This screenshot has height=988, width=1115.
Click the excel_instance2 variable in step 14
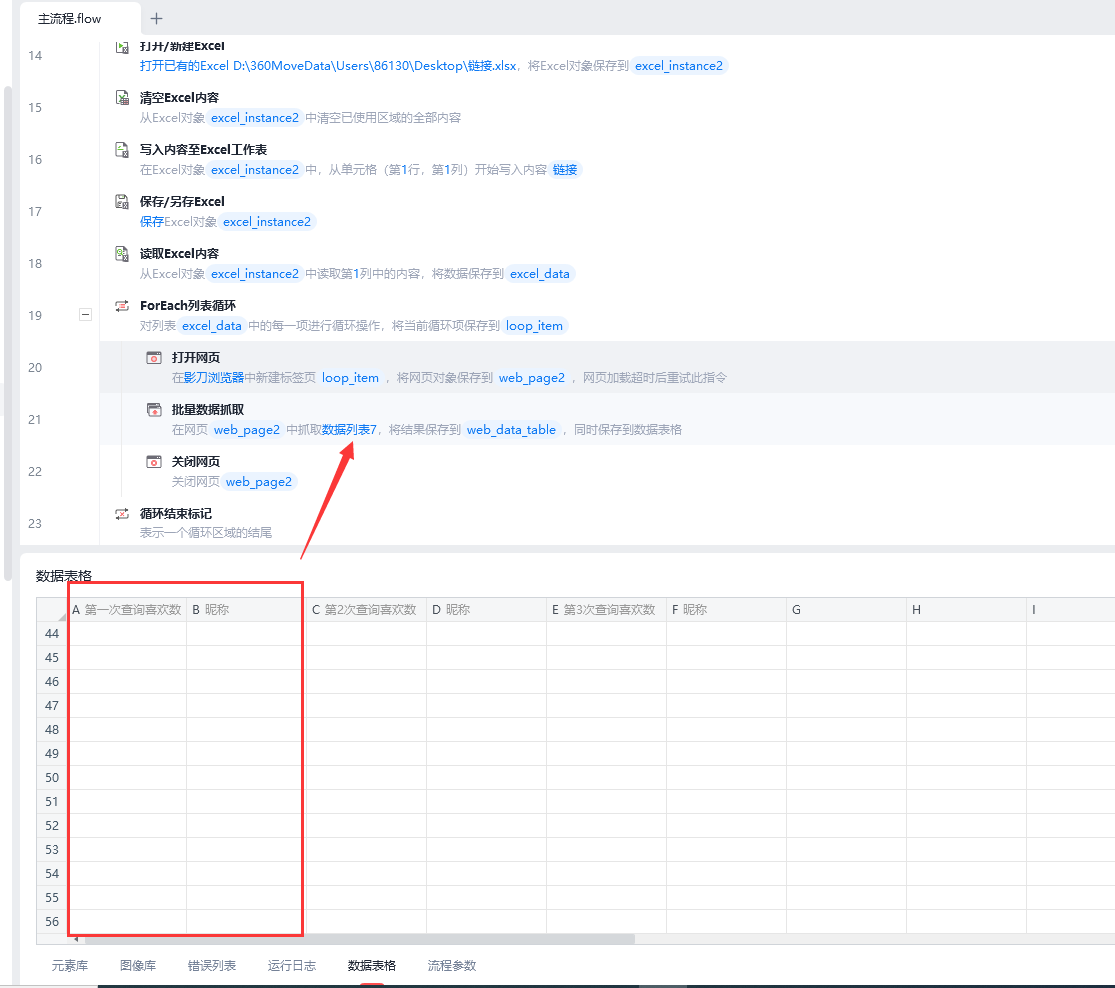tap(679, 66)
